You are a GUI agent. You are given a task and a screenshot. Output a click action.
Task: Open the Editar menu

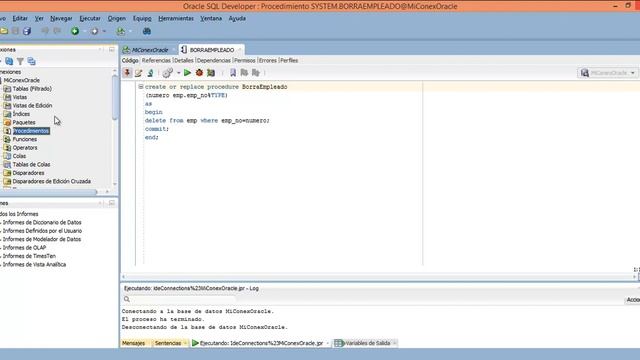tap(20, 18)
